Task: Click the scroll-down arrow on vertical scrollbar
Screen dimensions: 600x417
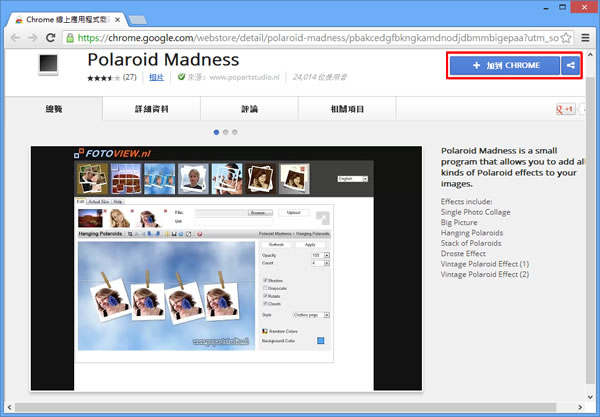Action: [x=590, y=397]
